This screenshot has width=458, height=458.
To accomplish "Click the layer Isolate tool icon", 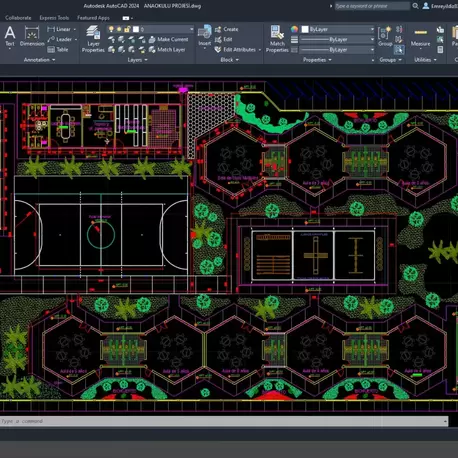I will tap(121, 40).
